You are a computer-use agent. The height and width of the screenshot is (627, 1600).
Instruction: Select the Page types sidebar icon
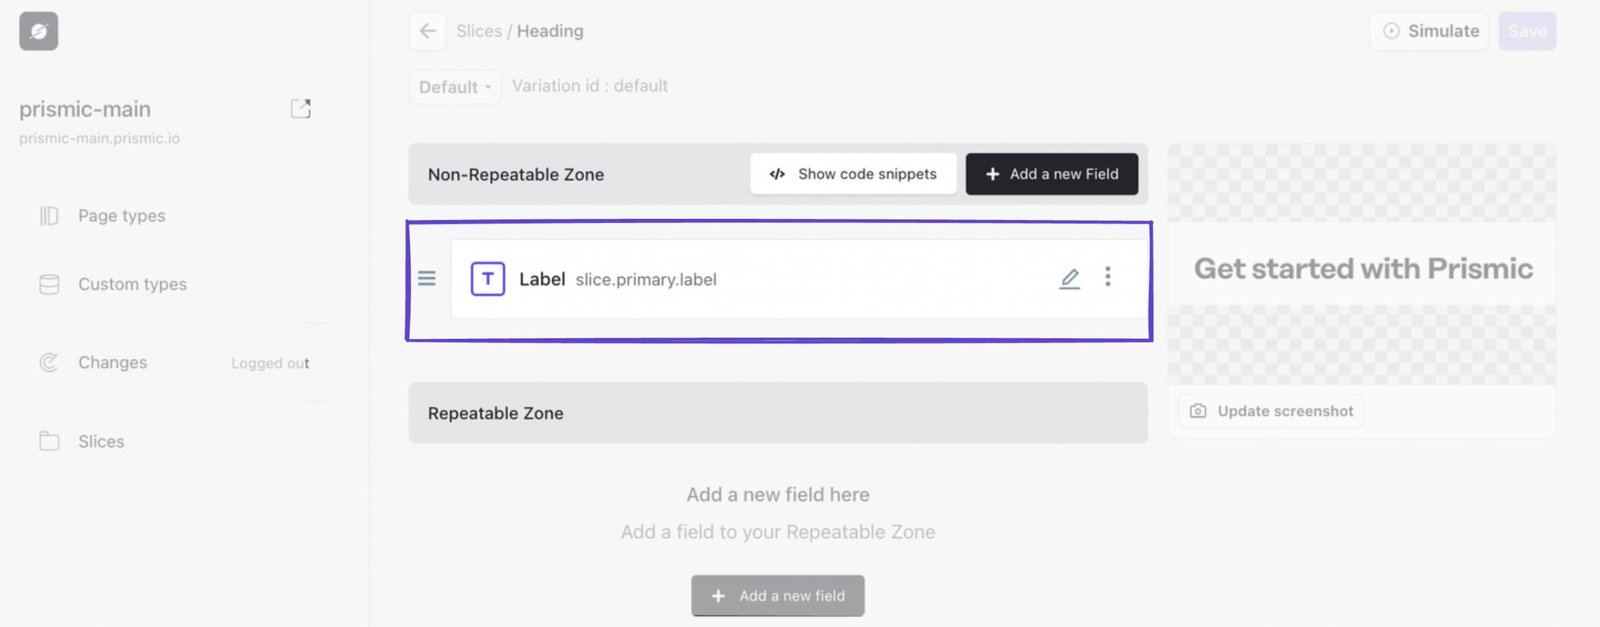(x=48, y=215)
